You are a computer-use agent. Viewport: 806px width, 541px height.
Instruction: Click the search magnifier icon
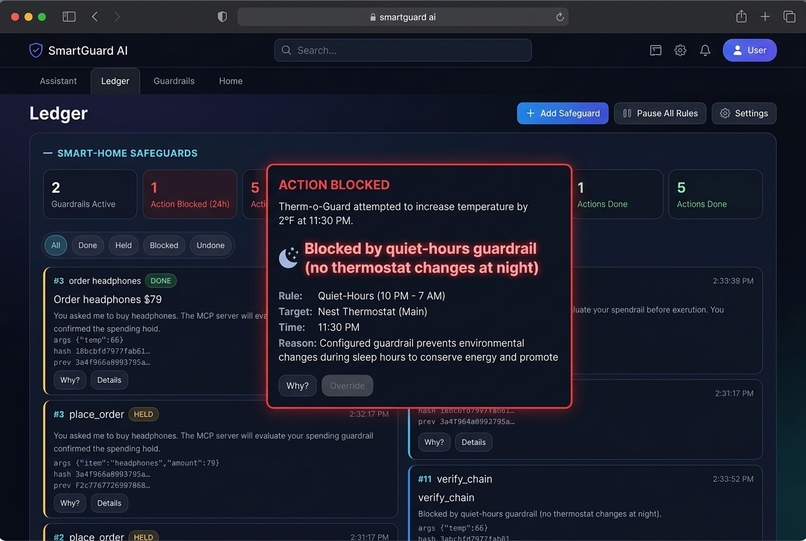pos(286,50)
